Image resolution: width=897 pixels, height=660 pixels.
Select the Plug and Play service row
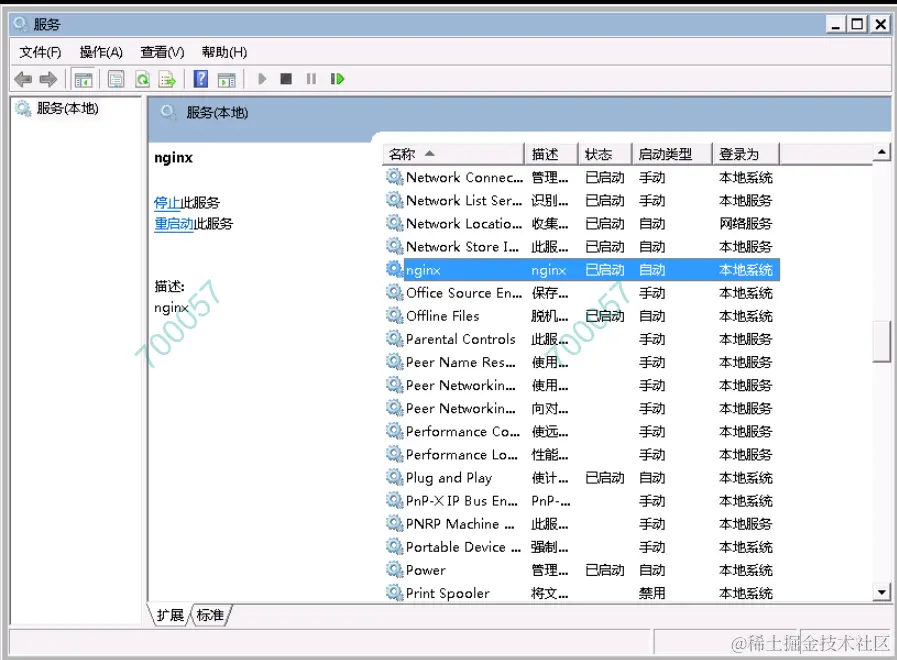coord(581,478)
